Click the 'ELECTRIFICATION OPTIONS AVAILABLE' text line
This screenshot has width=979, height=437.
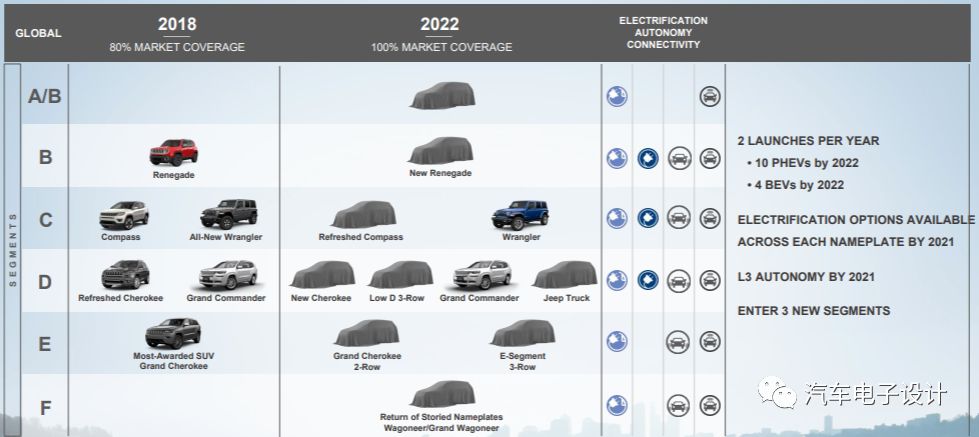(856, 220)
